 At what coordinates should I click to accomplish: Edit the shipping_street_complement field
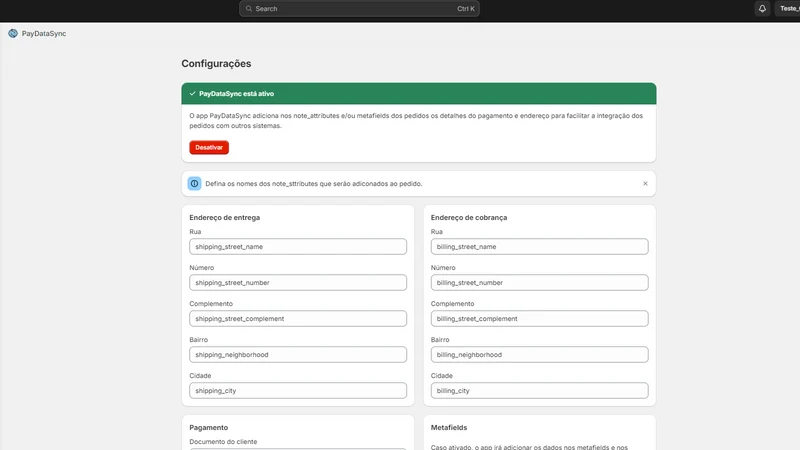click(298, 318)
